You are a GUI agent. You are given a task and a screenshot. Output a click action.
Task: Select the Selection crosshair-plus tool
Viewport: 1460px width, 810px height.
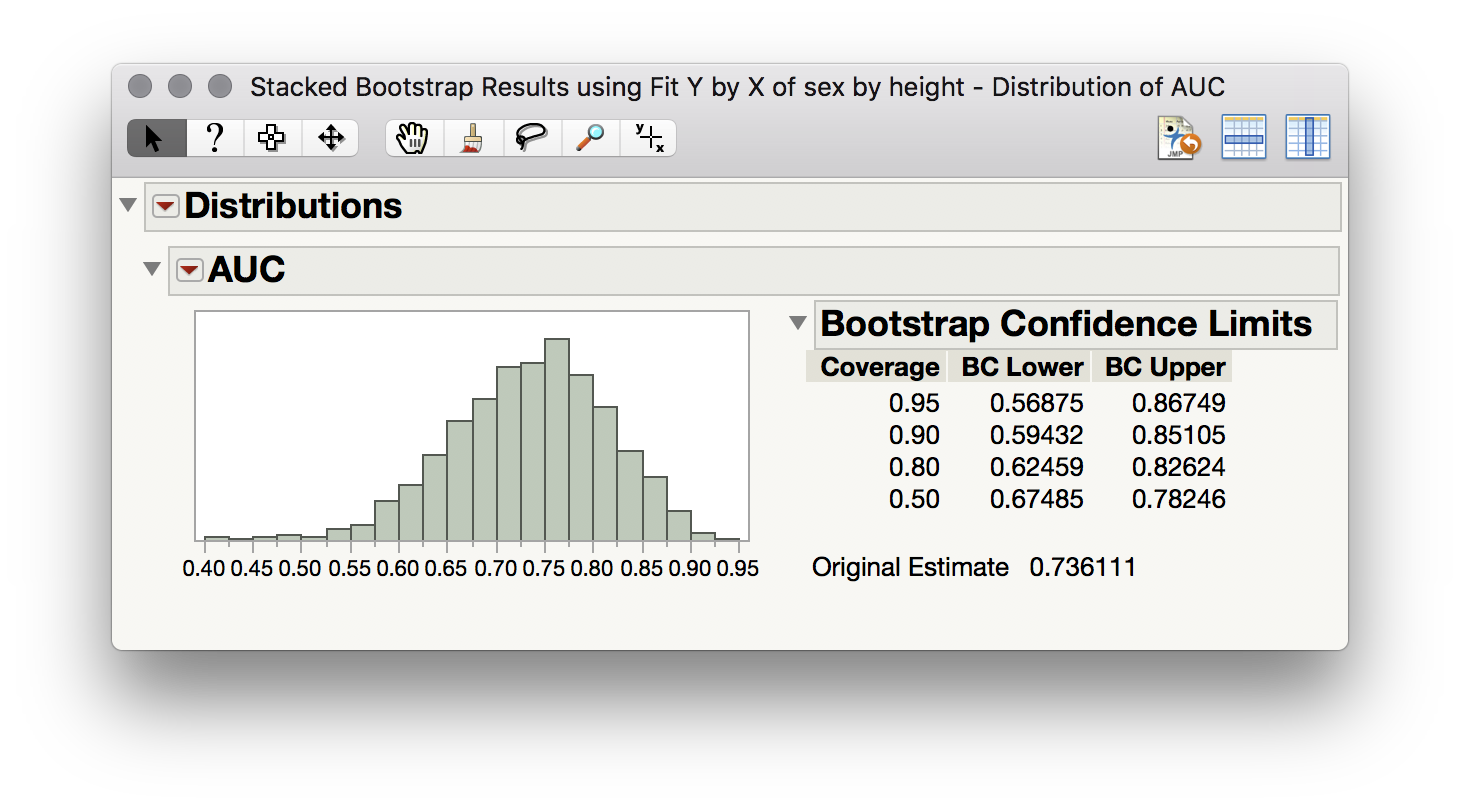pyautogui.click(x=272, y=137)
